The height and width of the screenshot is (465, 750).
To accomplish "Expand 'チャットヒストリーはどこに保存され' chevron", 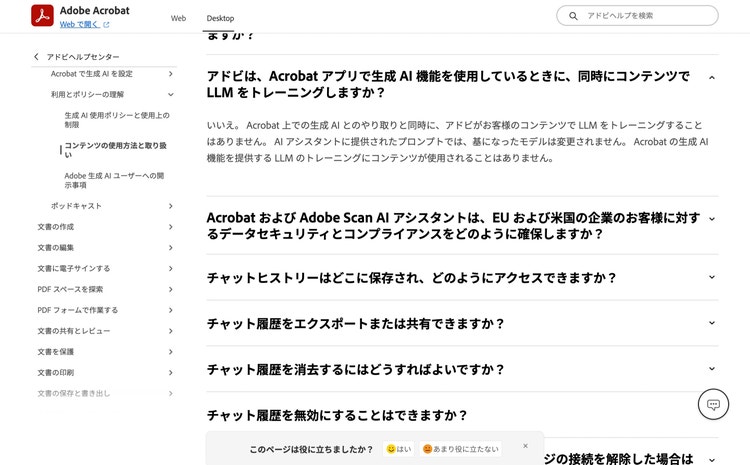I will [x=712, y=277].
